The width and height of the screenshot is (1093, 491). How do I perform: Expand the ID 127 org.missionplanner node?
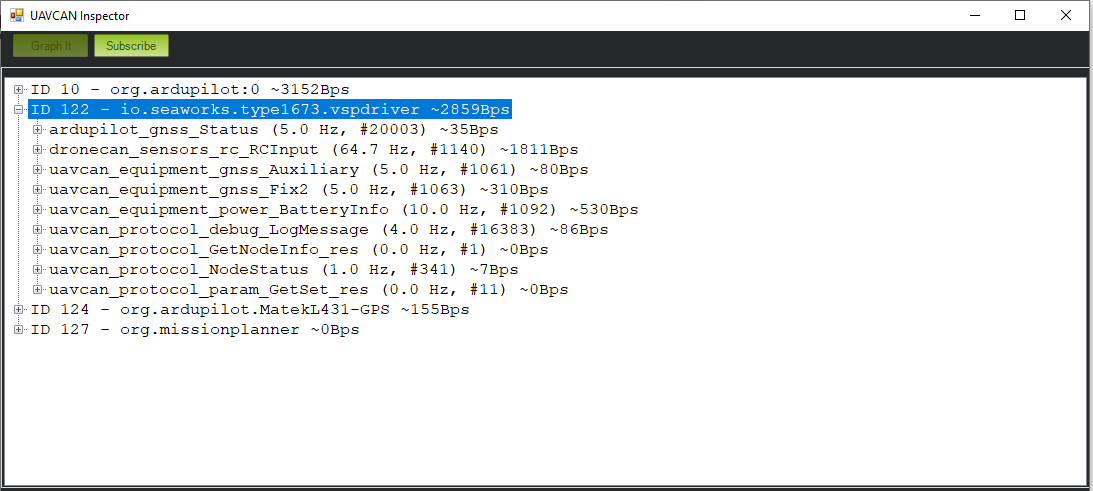point(18,329)
